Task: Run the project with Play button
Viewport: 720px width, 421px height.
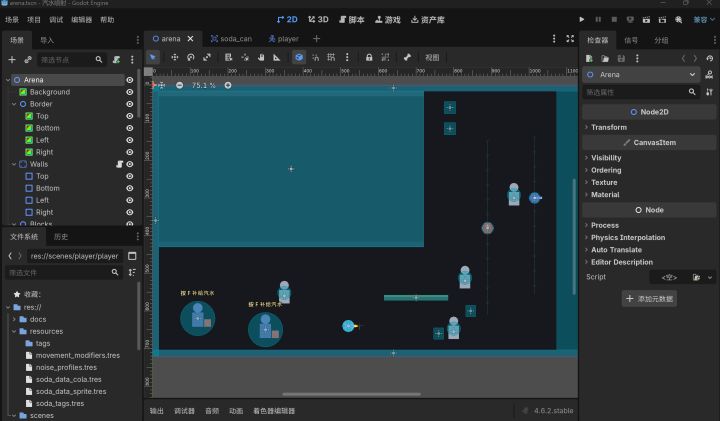Action: click(581, 19)
